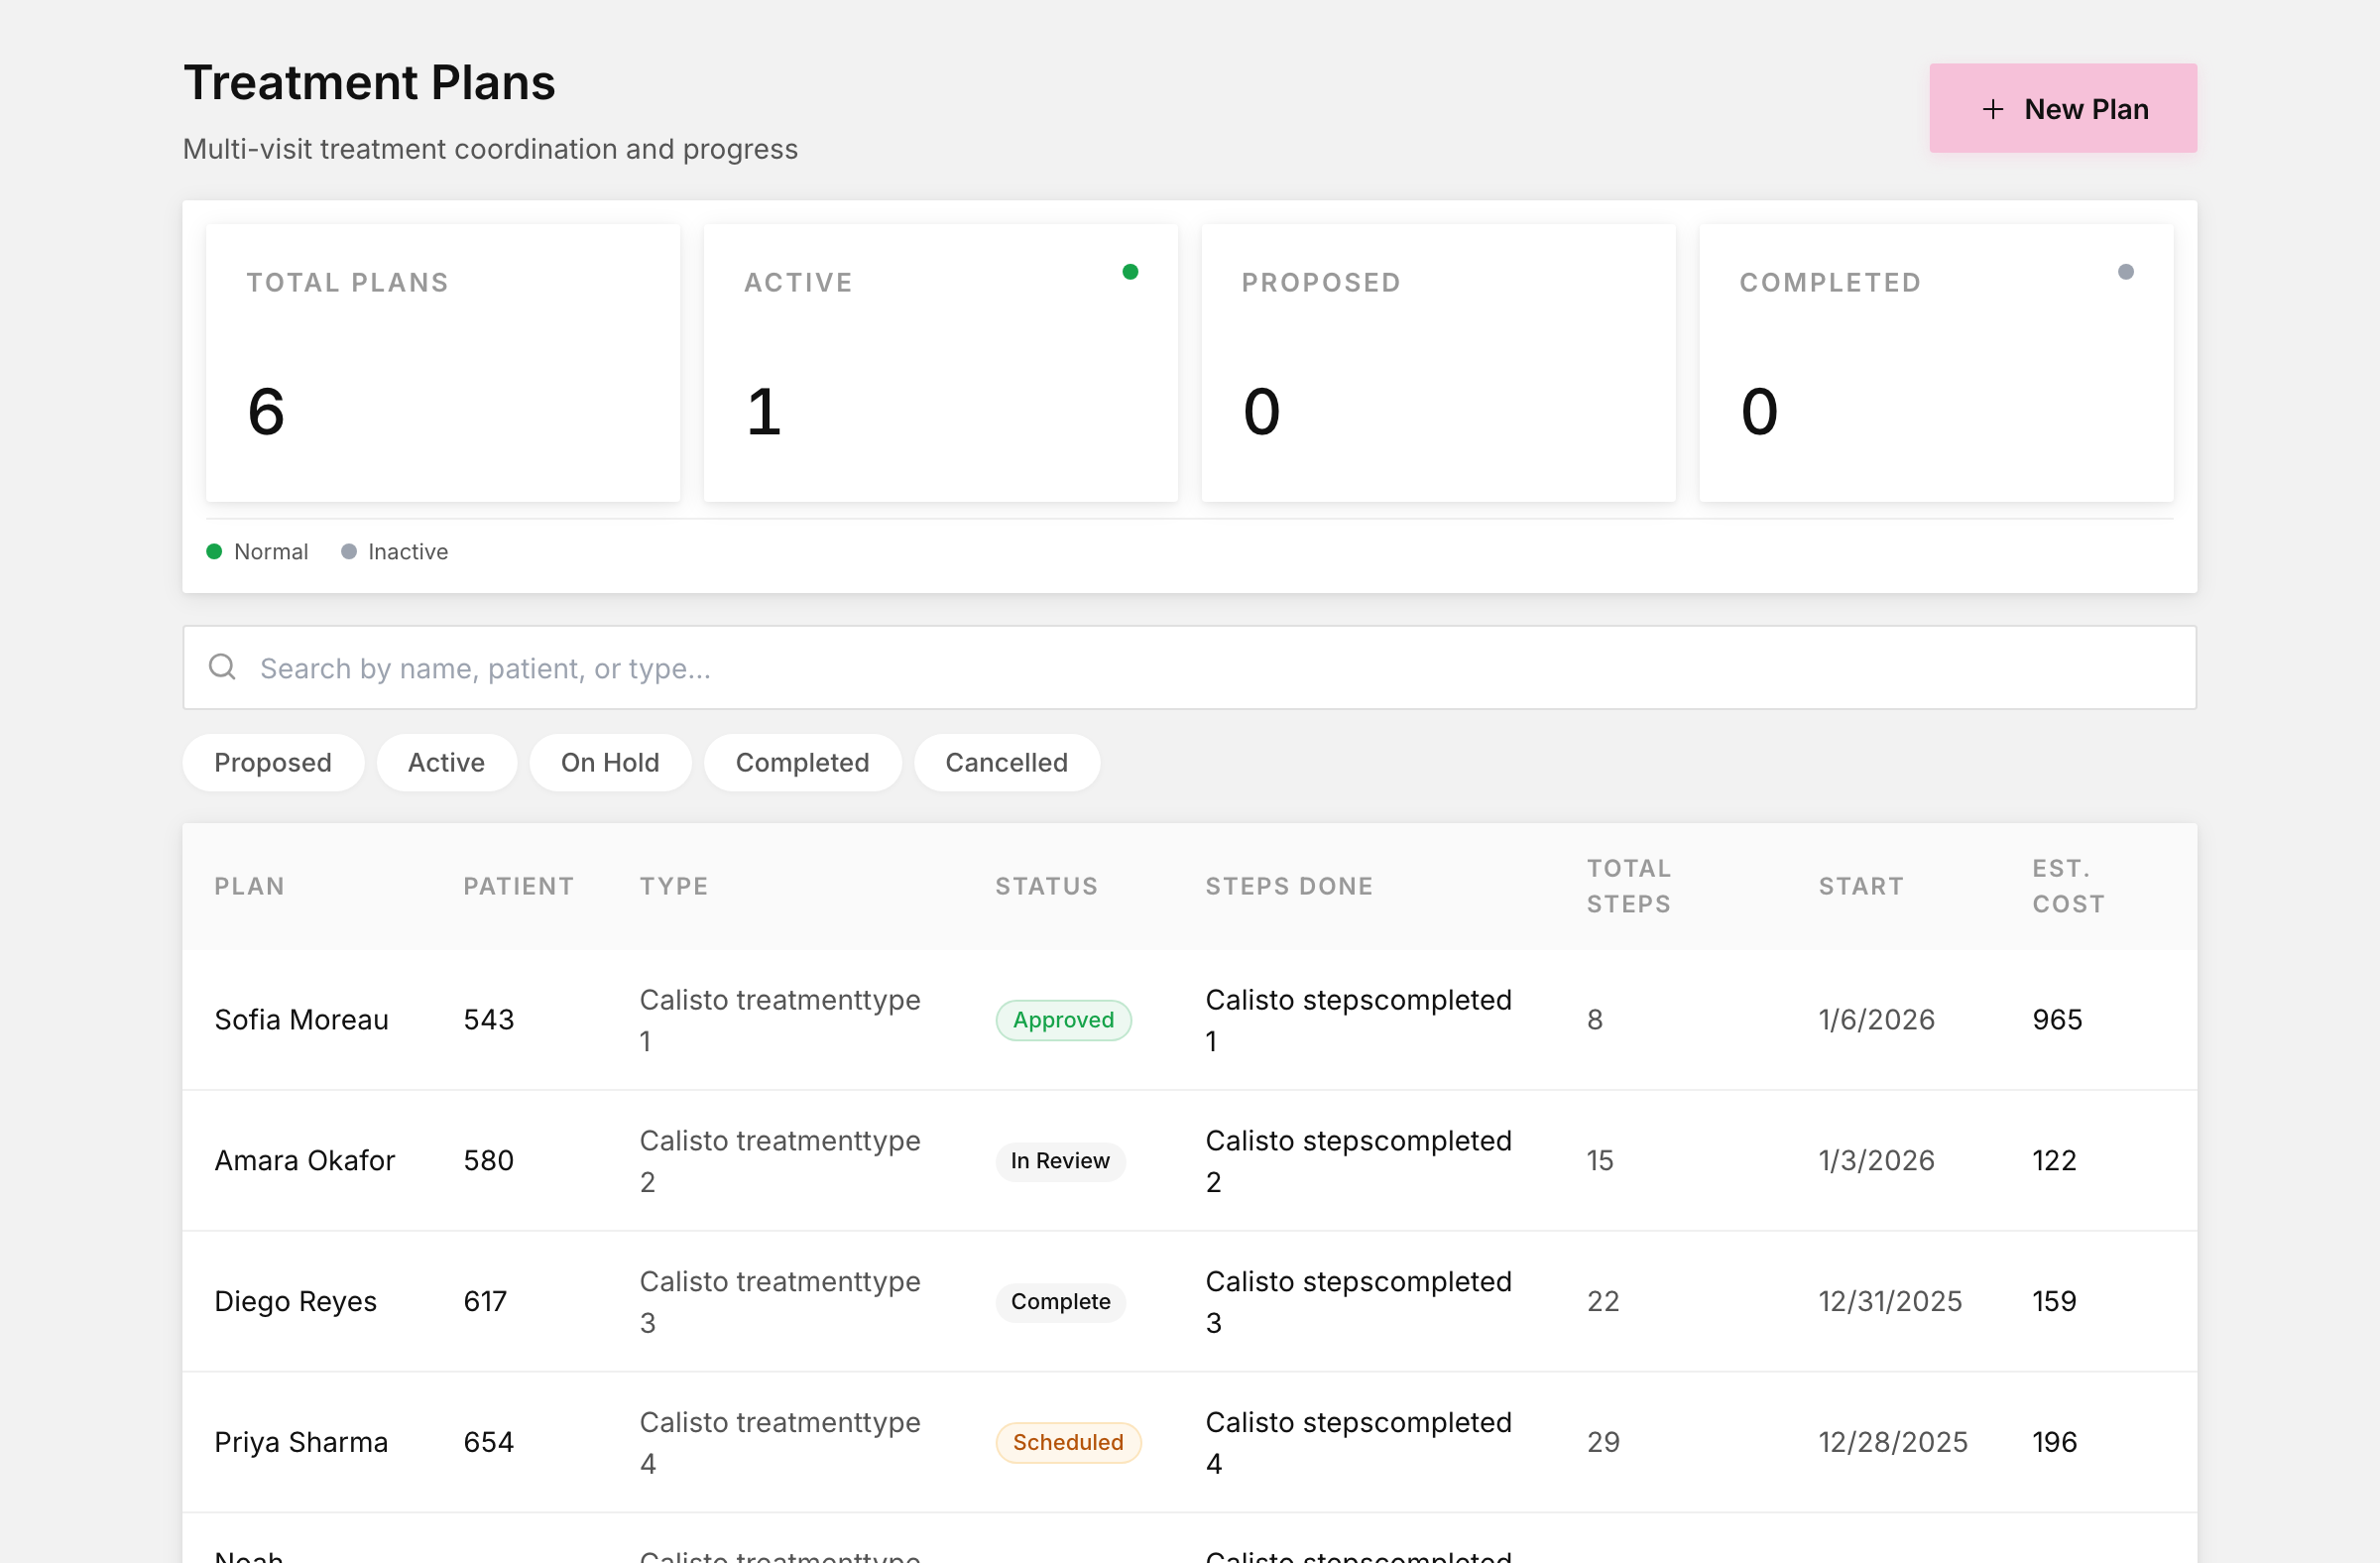Open the Active summary card
The height and width of the screenshot is (1563, 2380).
point(940,362)
